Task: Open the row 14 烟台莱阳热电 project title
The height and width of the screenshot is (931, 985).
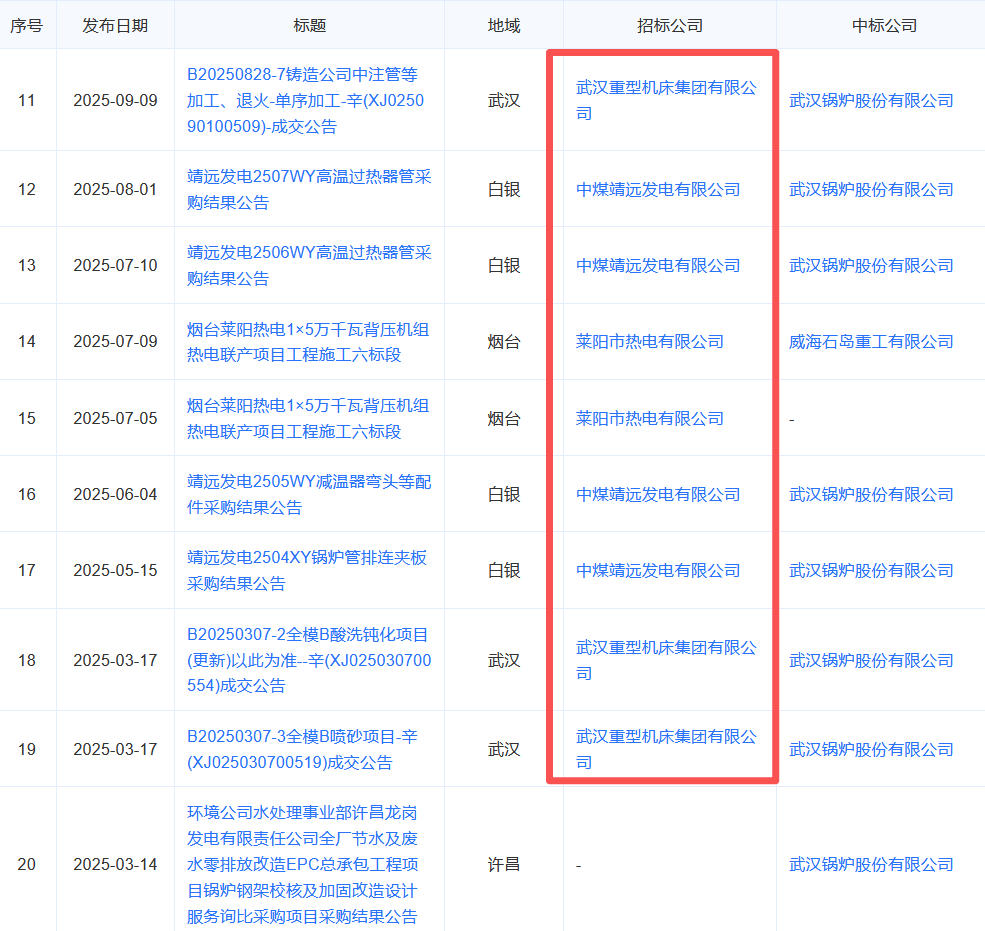Action: [308, 342]
